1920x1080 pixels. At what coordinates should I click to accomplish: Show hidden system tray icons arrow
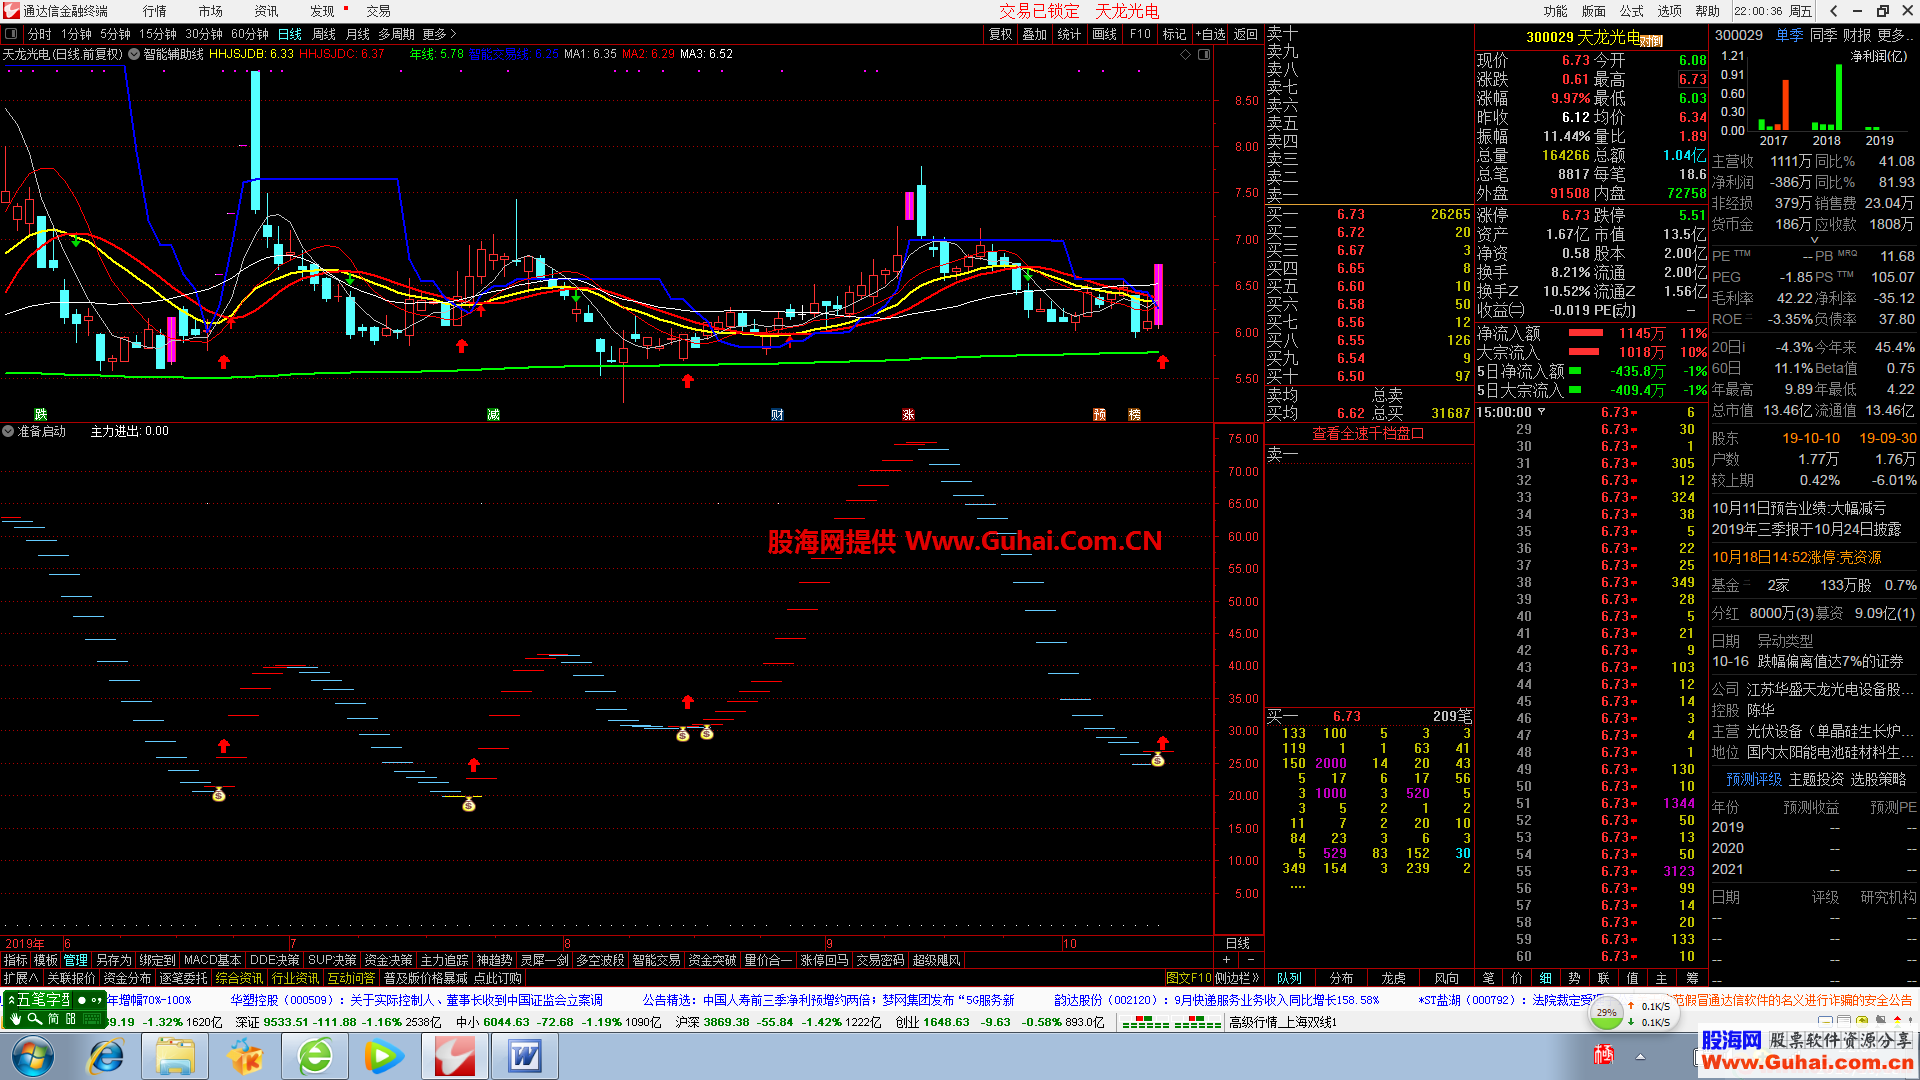point(1640,1056)
